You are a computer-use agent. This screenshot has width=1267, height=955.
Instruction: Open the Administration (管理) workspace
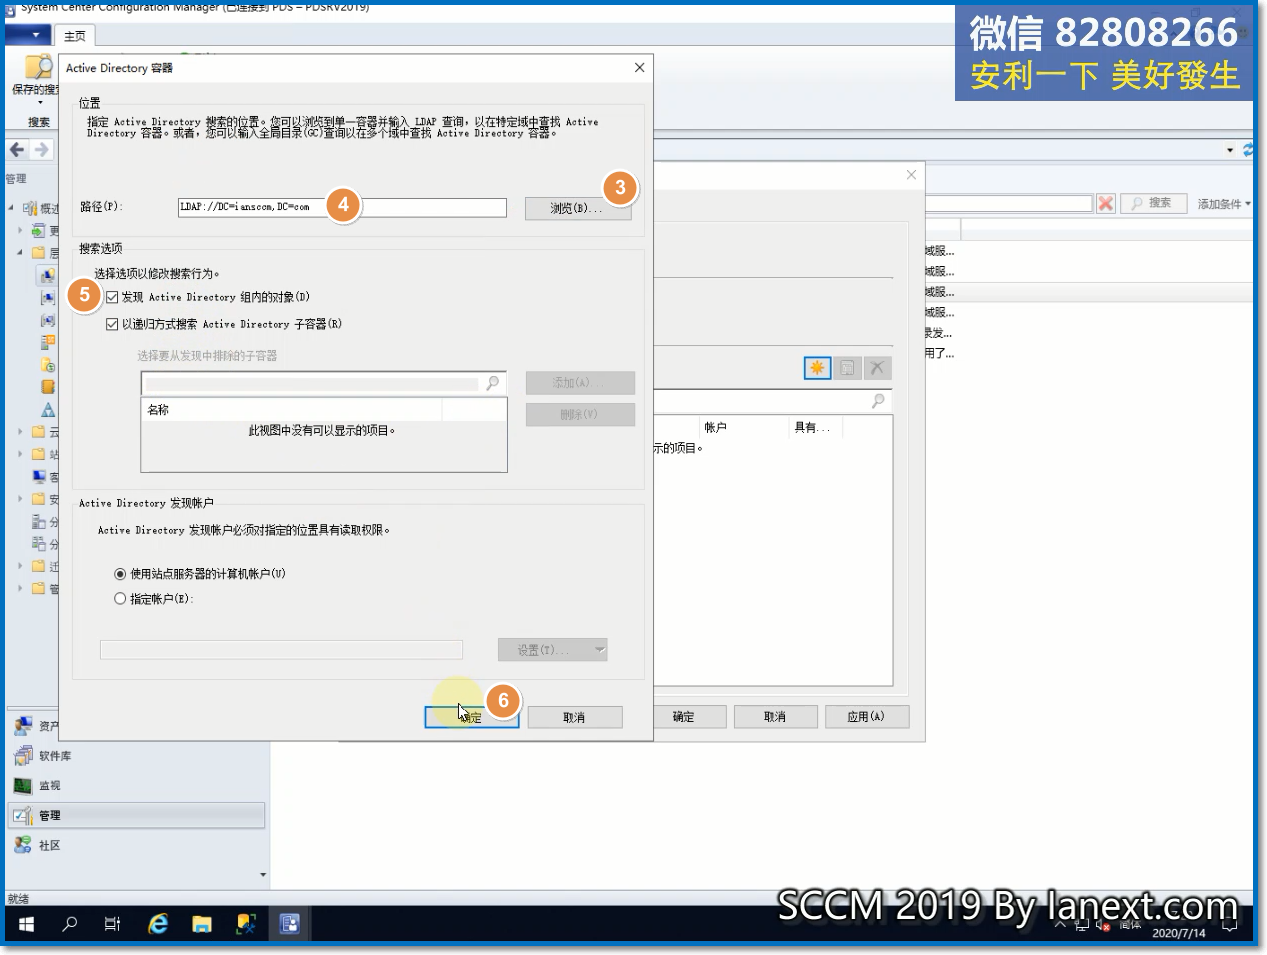pyautogui.click(x=137, y=815)
